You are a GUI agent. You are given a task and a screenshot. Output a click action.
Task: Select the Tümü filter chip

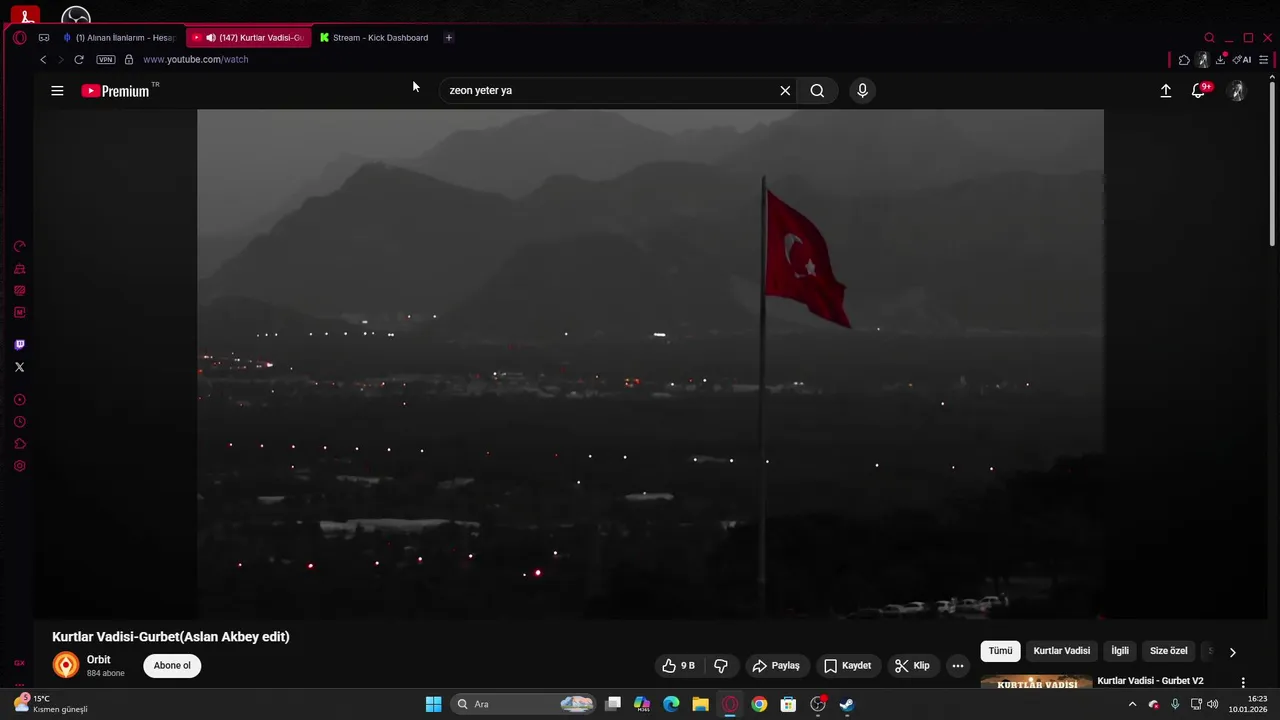[x=1000, y=651]
